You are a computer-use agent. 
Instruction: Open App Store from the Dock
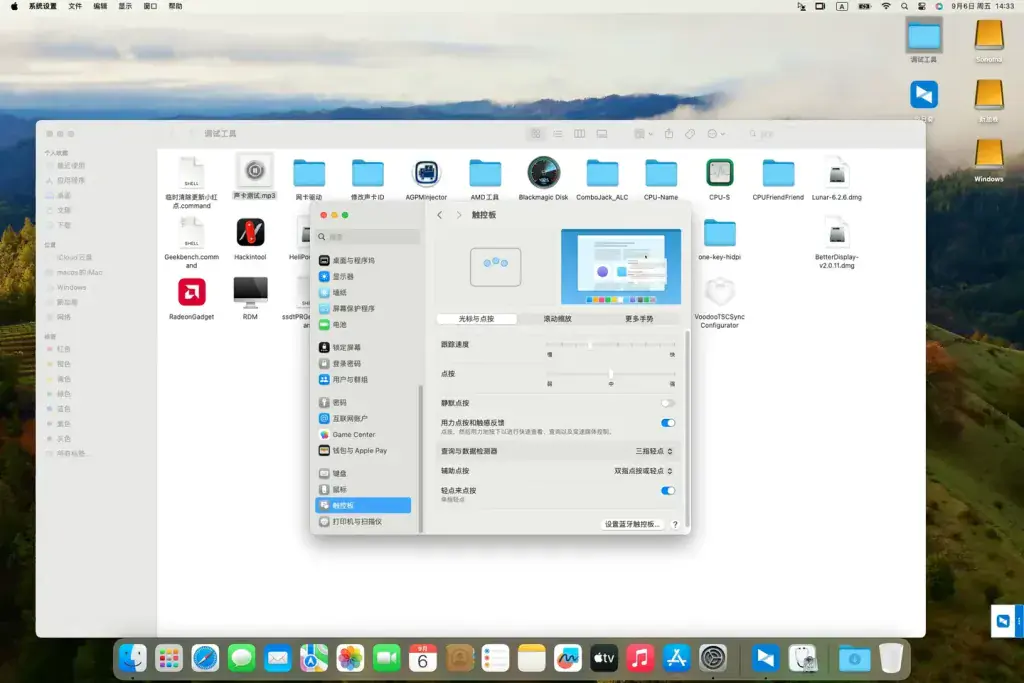pyautogui.click(x=676, y=658)
